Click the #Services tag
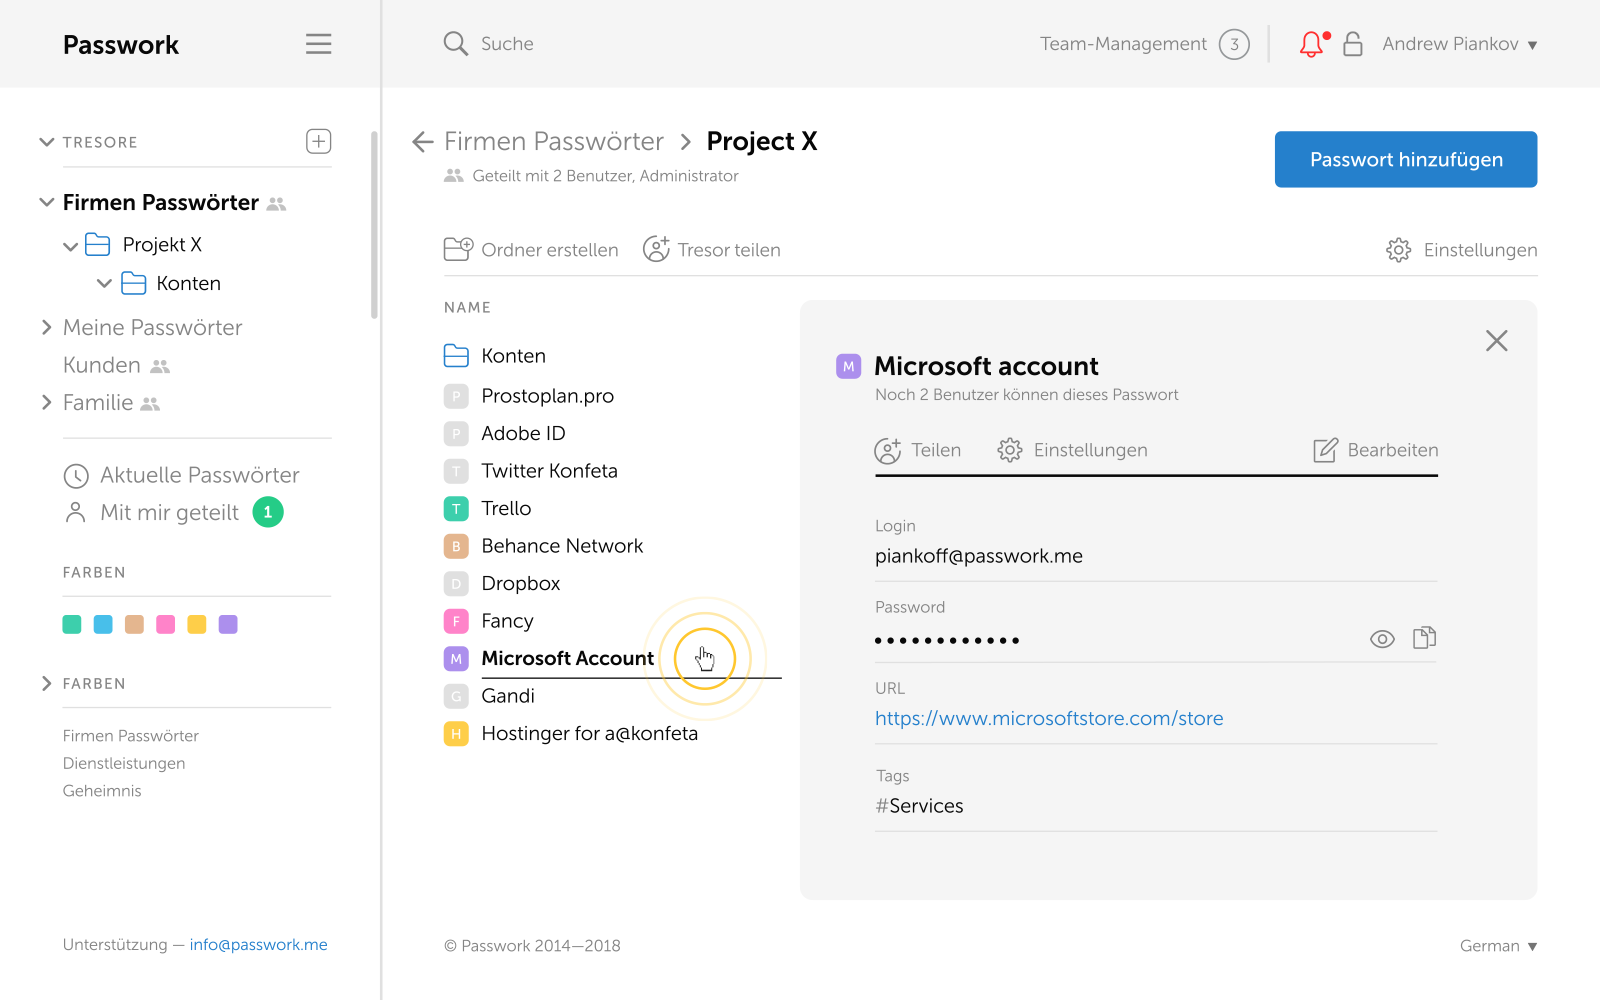1600x1000 pixels. click(919, 806)
